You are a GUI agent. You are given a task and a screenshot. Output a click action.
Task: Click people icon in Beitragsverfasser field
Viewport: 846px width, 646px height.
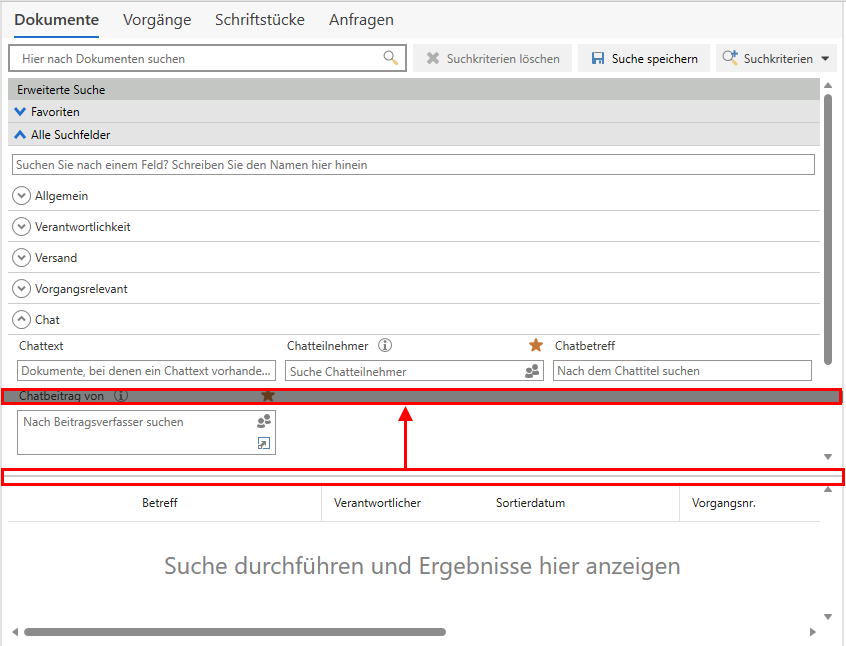(264, 422)
